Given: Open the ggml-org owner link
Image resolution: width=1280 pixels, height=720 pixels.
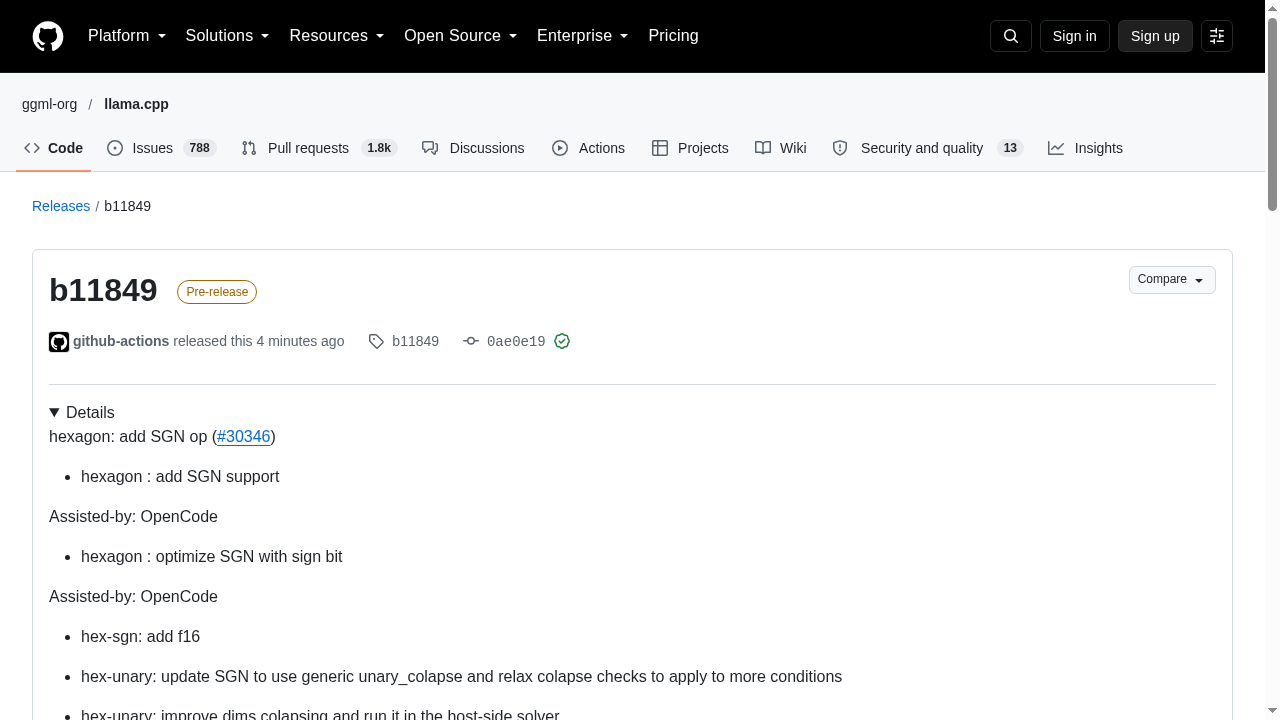Looking at the screenshot, I should point(49,104).
